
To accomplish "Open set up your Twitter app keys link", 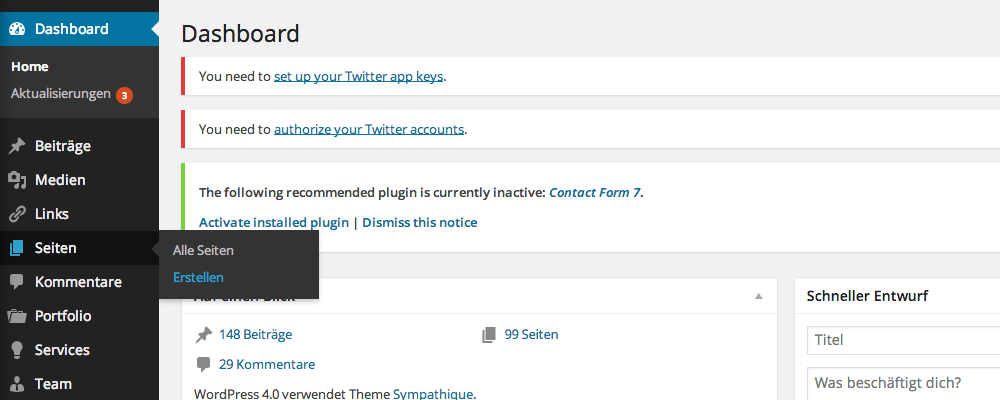I will click(358, 75).
